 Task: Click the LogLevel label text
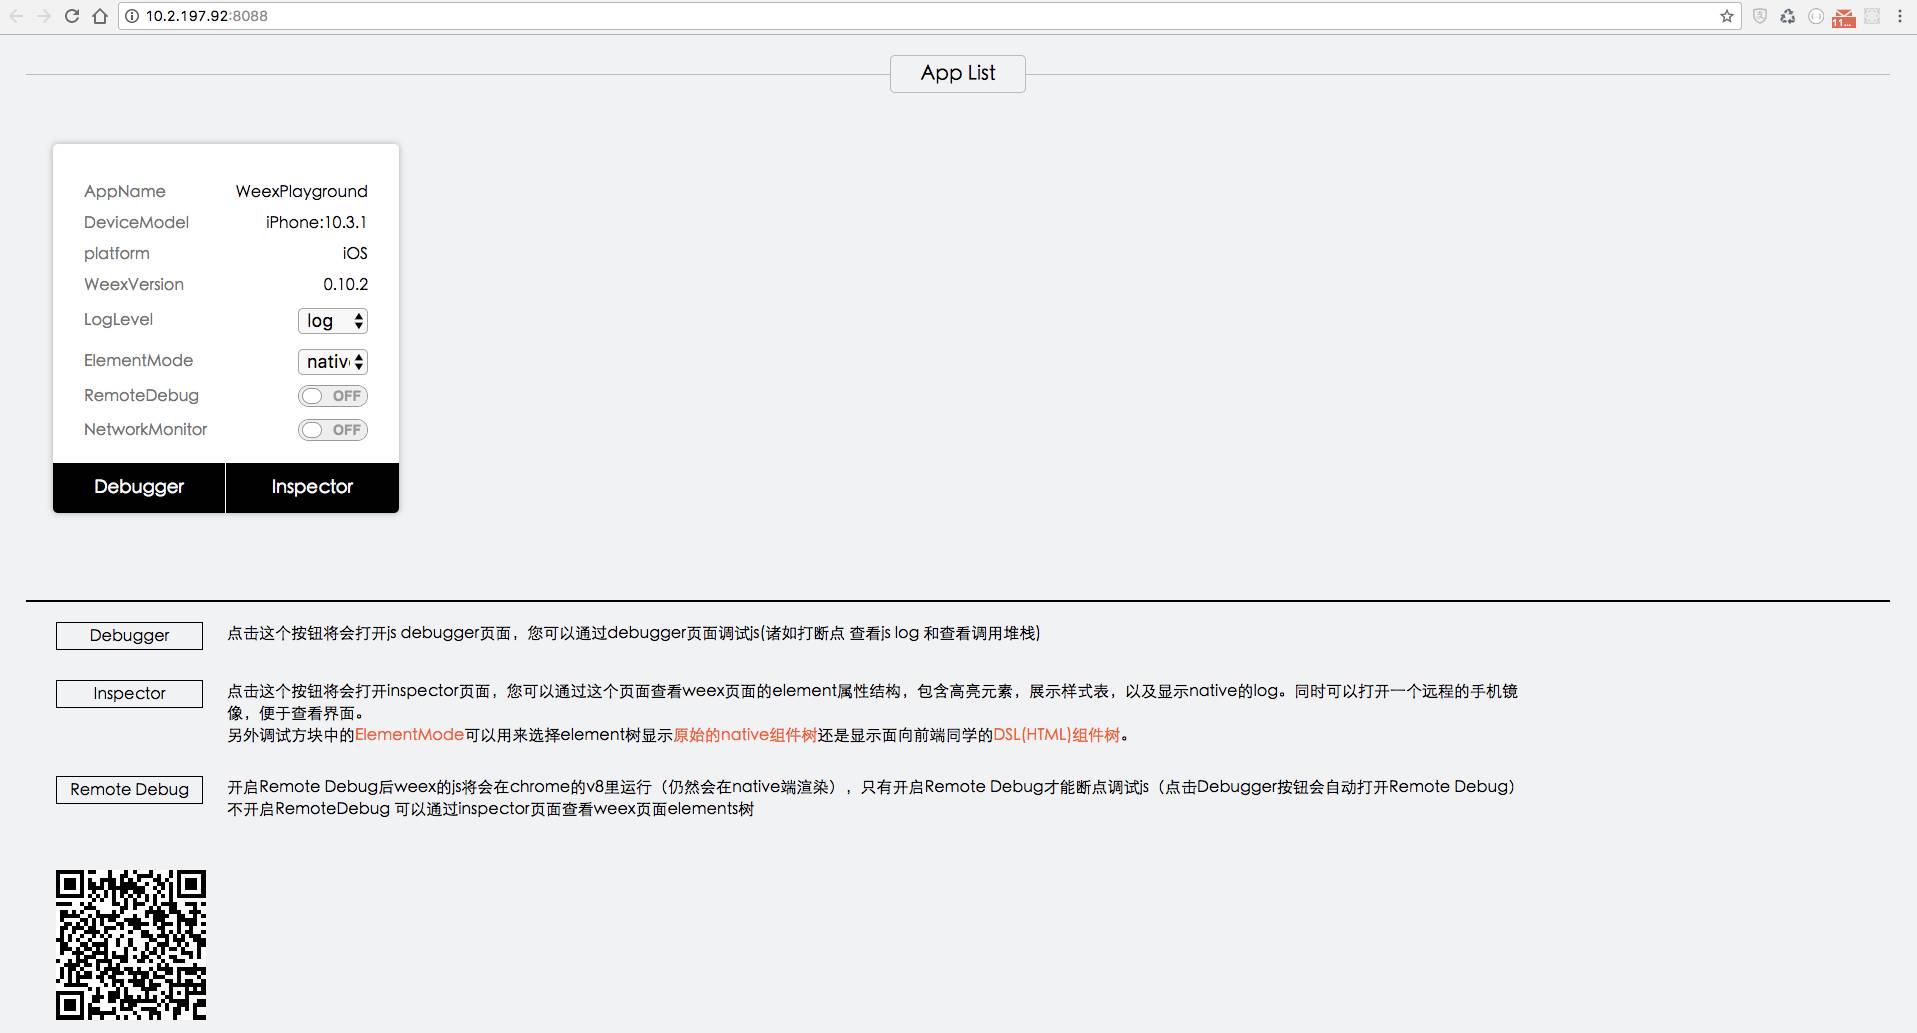click(118, 320)
